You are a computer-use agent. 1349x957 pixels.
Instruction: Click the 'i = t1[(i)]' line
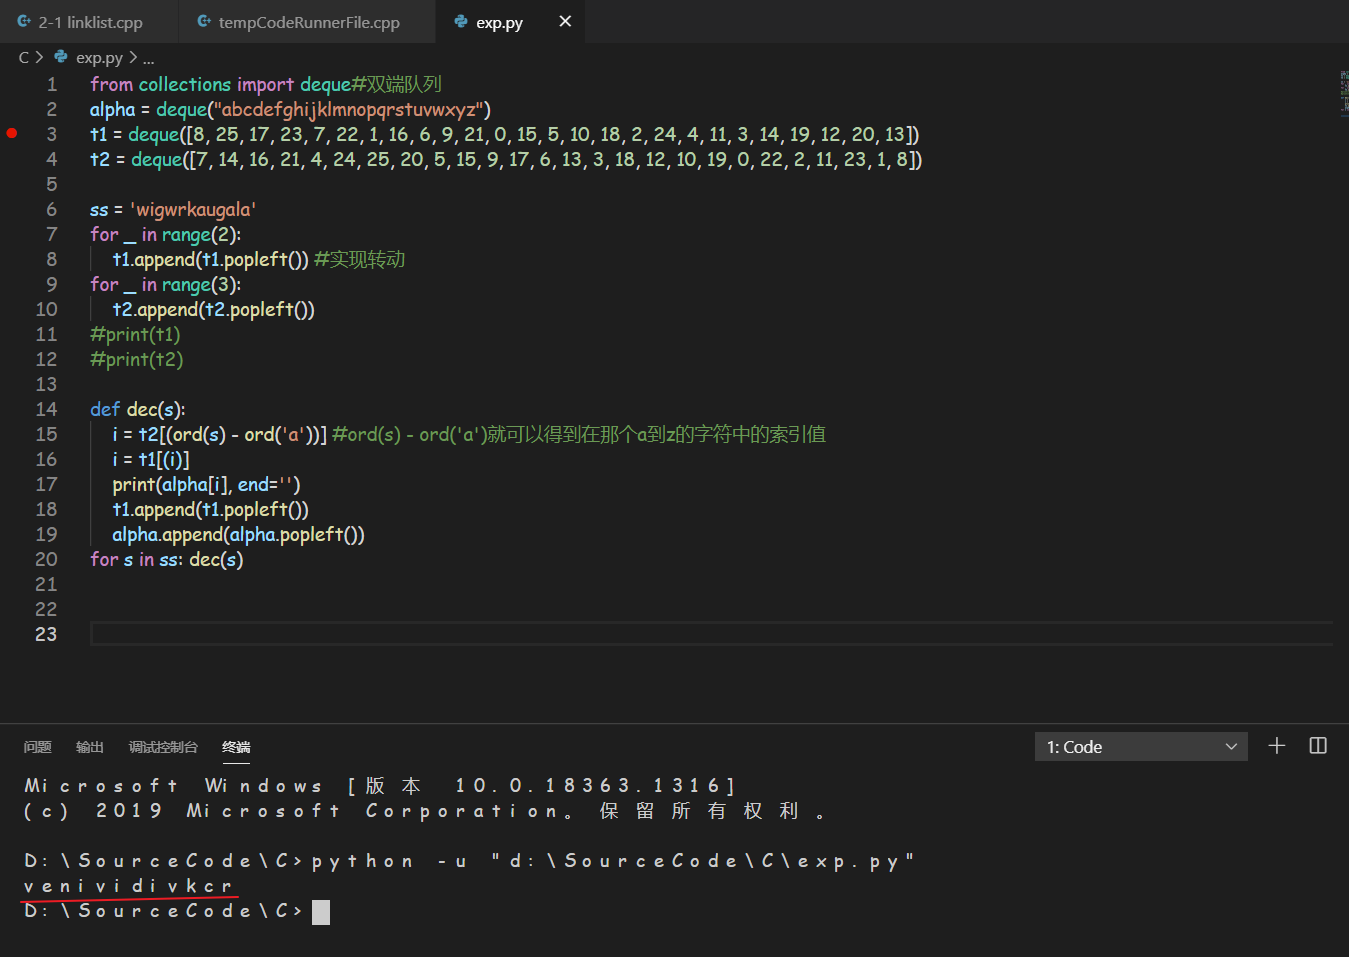click(150, 459)
